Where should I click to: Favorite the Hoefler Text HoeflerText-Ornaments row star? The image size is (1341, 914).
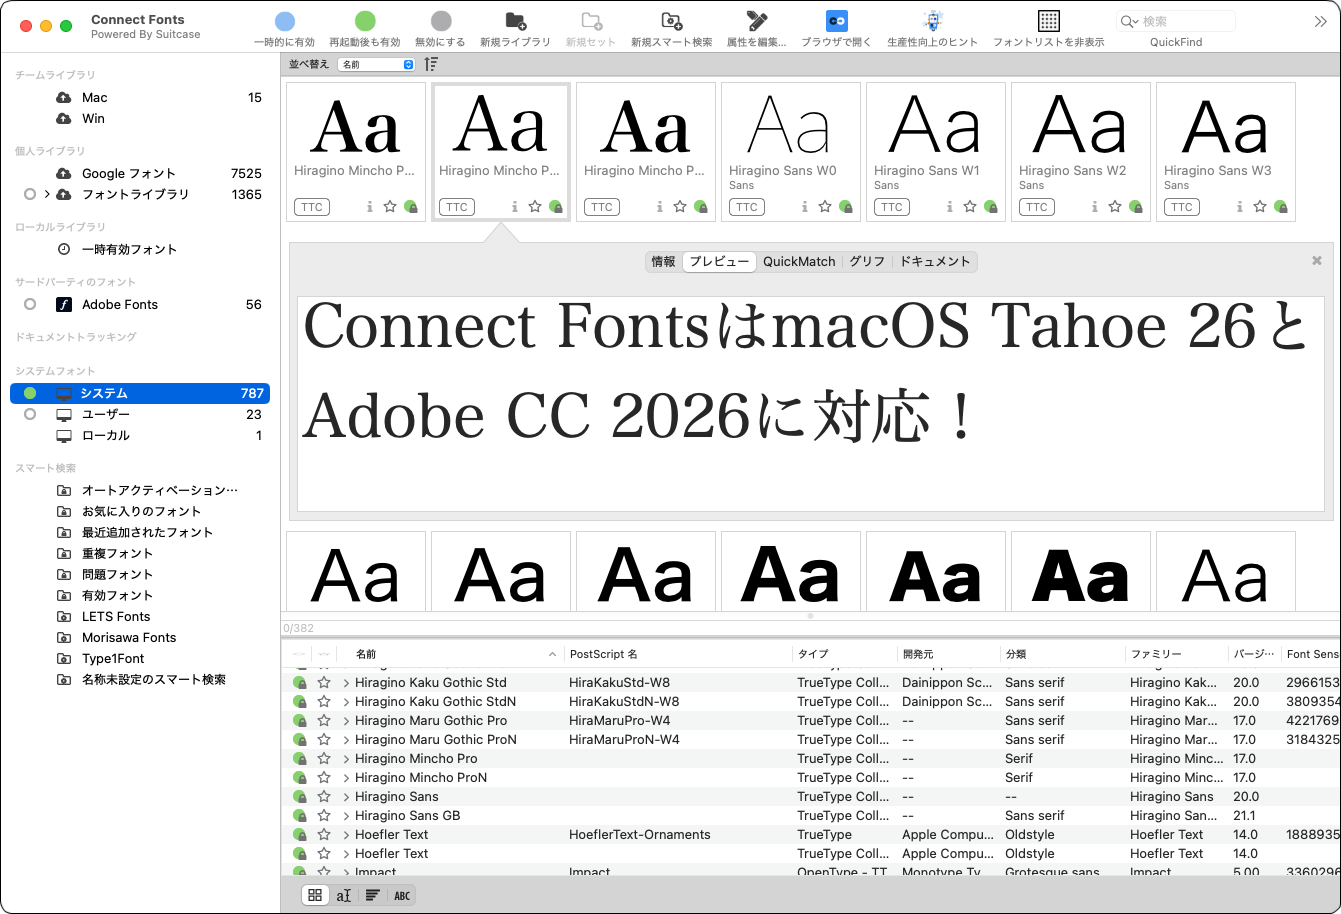click(324, 835)
